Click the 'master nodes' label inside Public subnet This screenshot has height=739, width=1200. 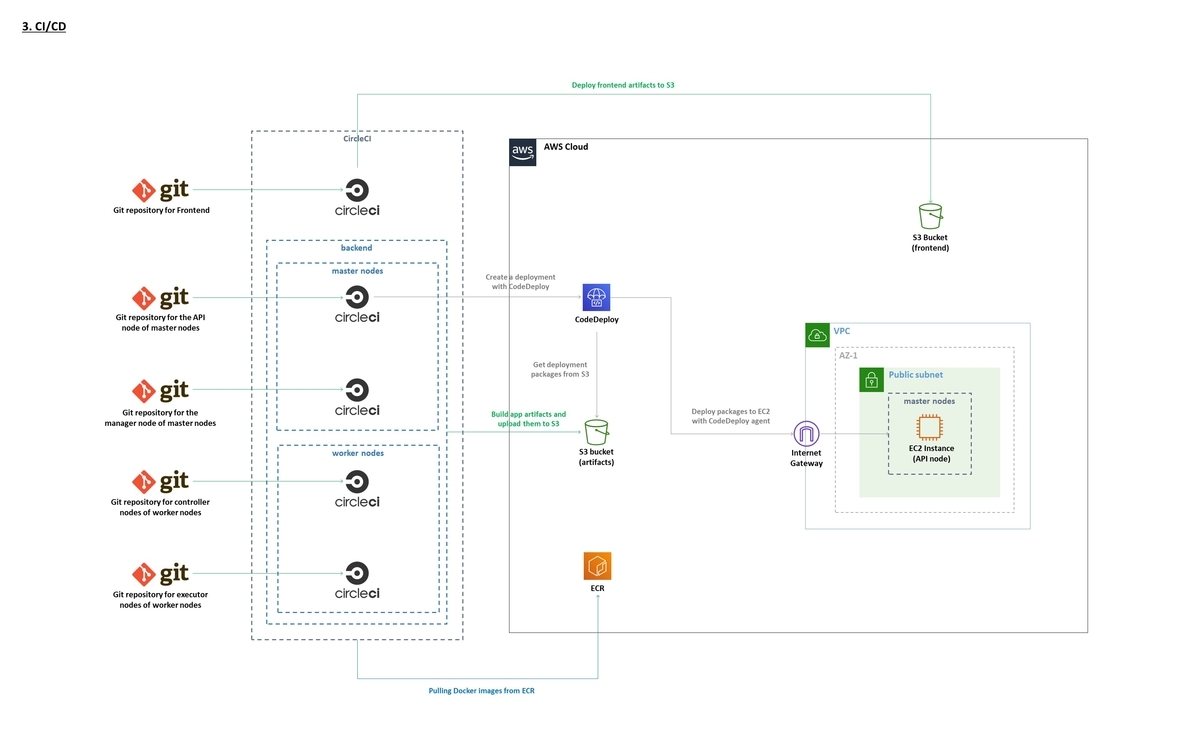[x=930, y=401]
